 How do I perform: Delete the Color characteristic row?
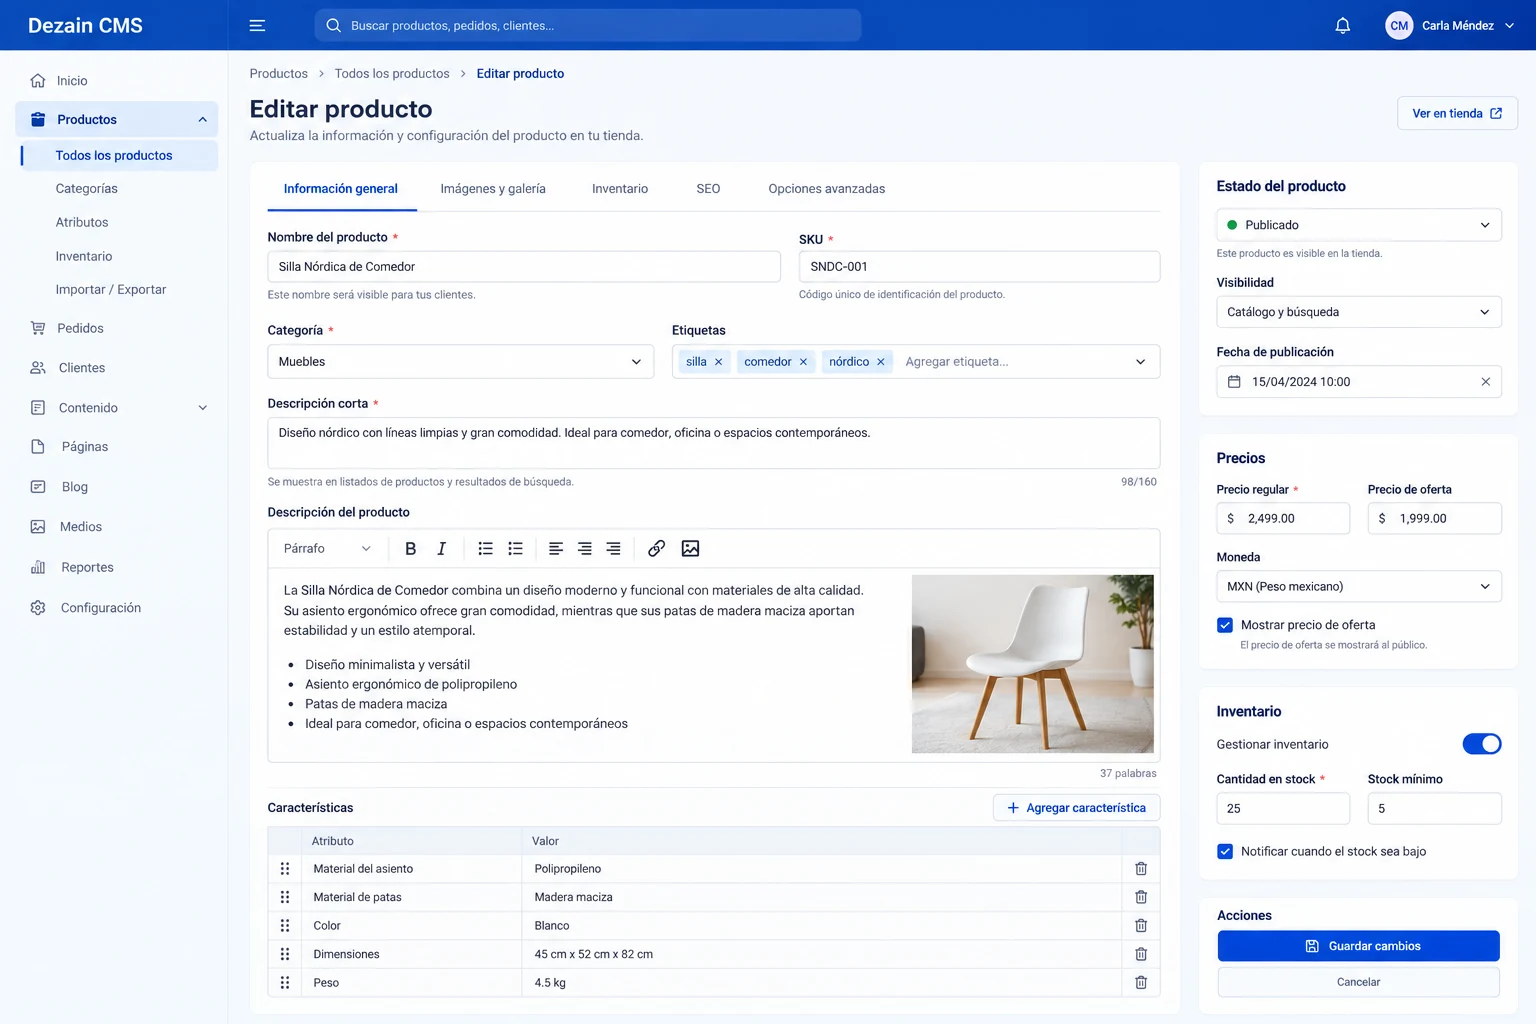click(x=1141, y=926)
